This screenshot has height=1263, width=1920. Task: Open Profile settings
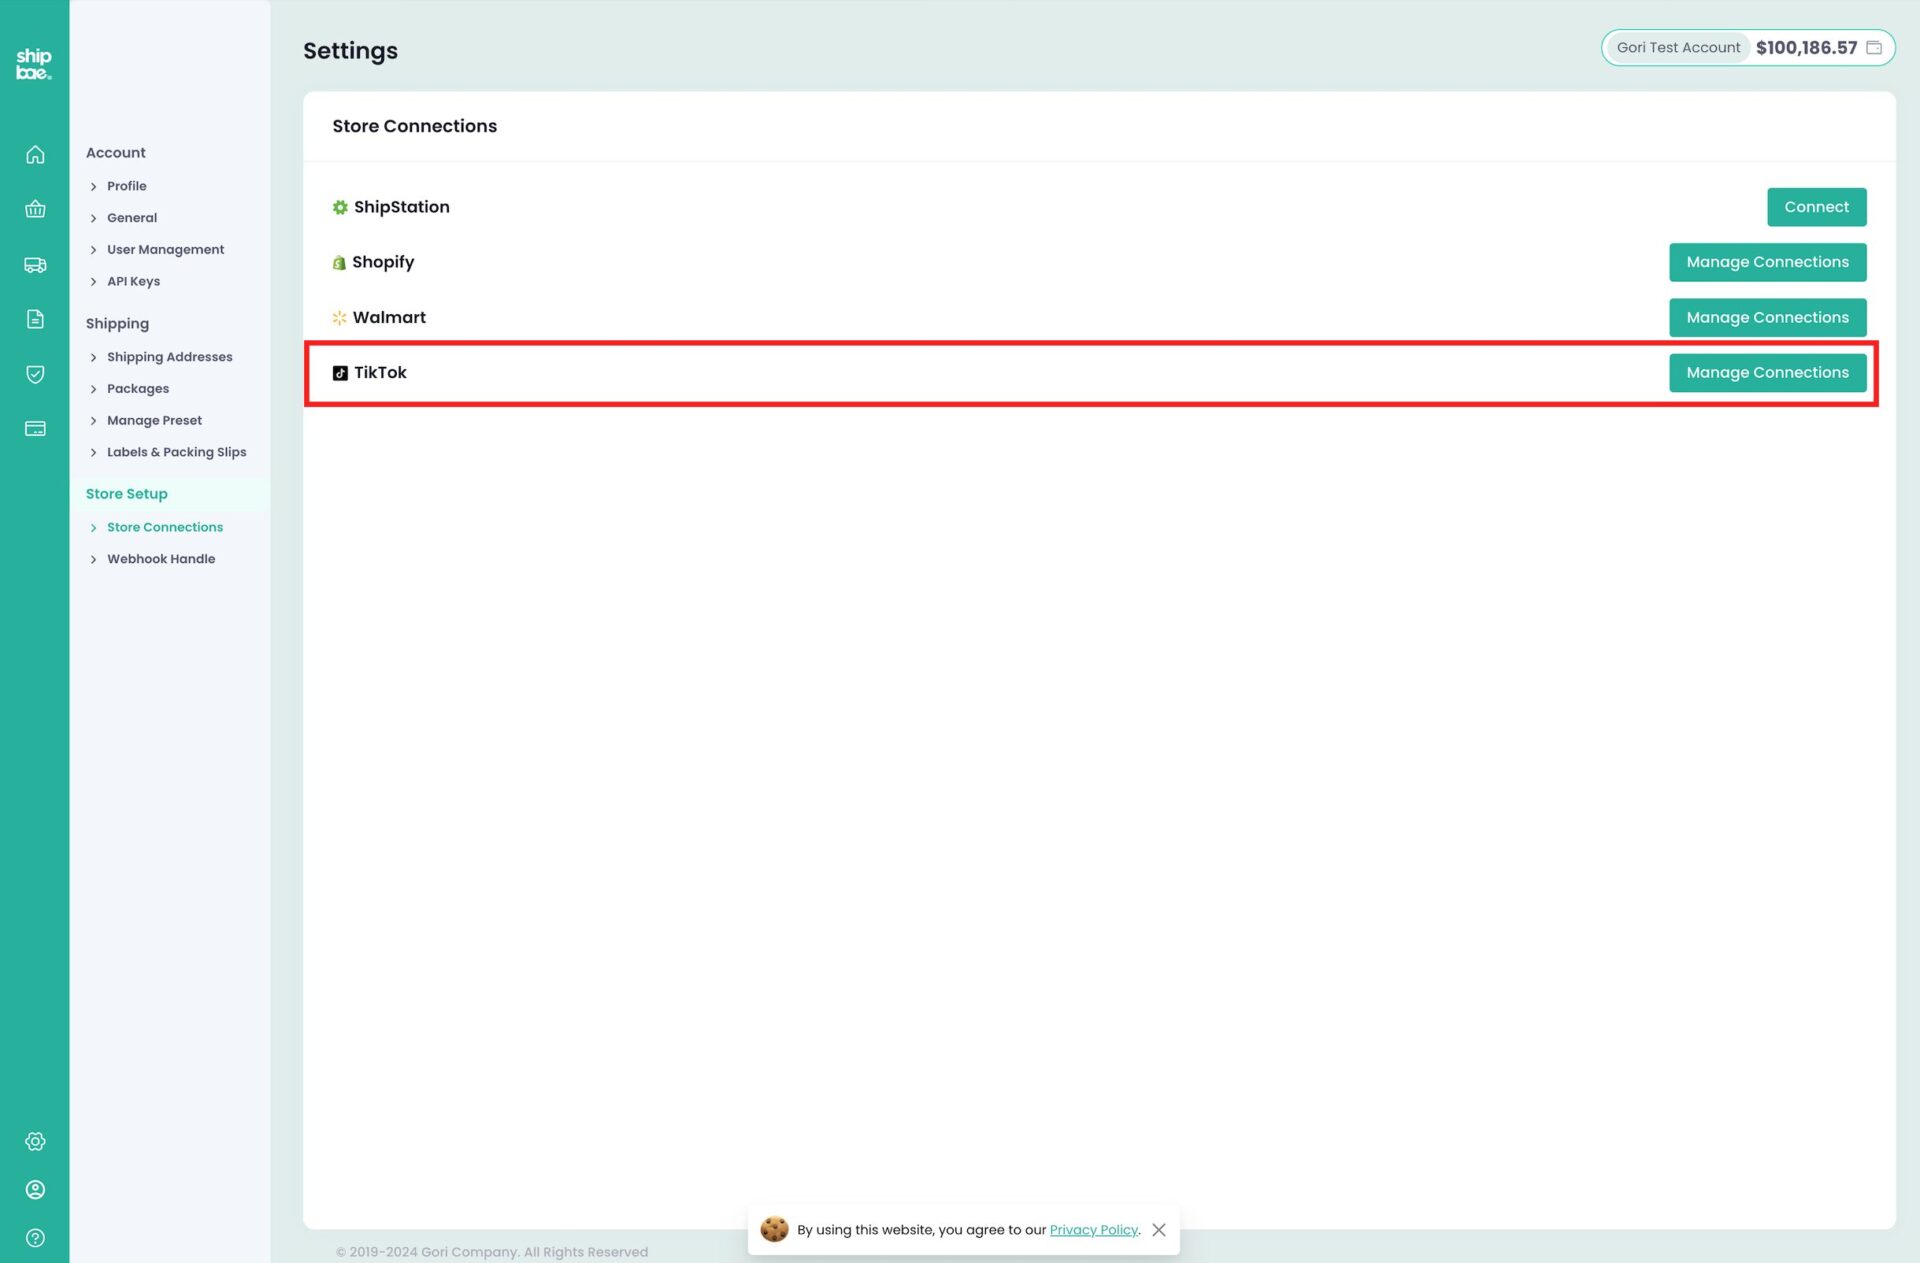[127, 186]
